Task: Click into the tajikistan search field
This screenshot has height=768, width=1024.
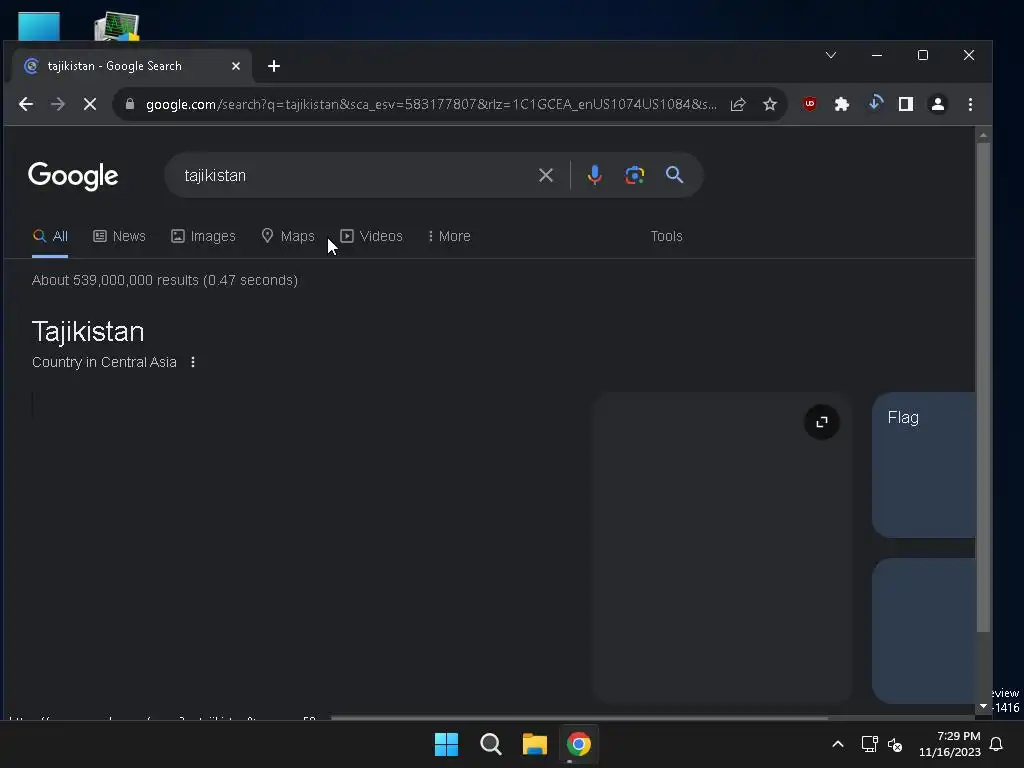Action: (x=353, y=175)
